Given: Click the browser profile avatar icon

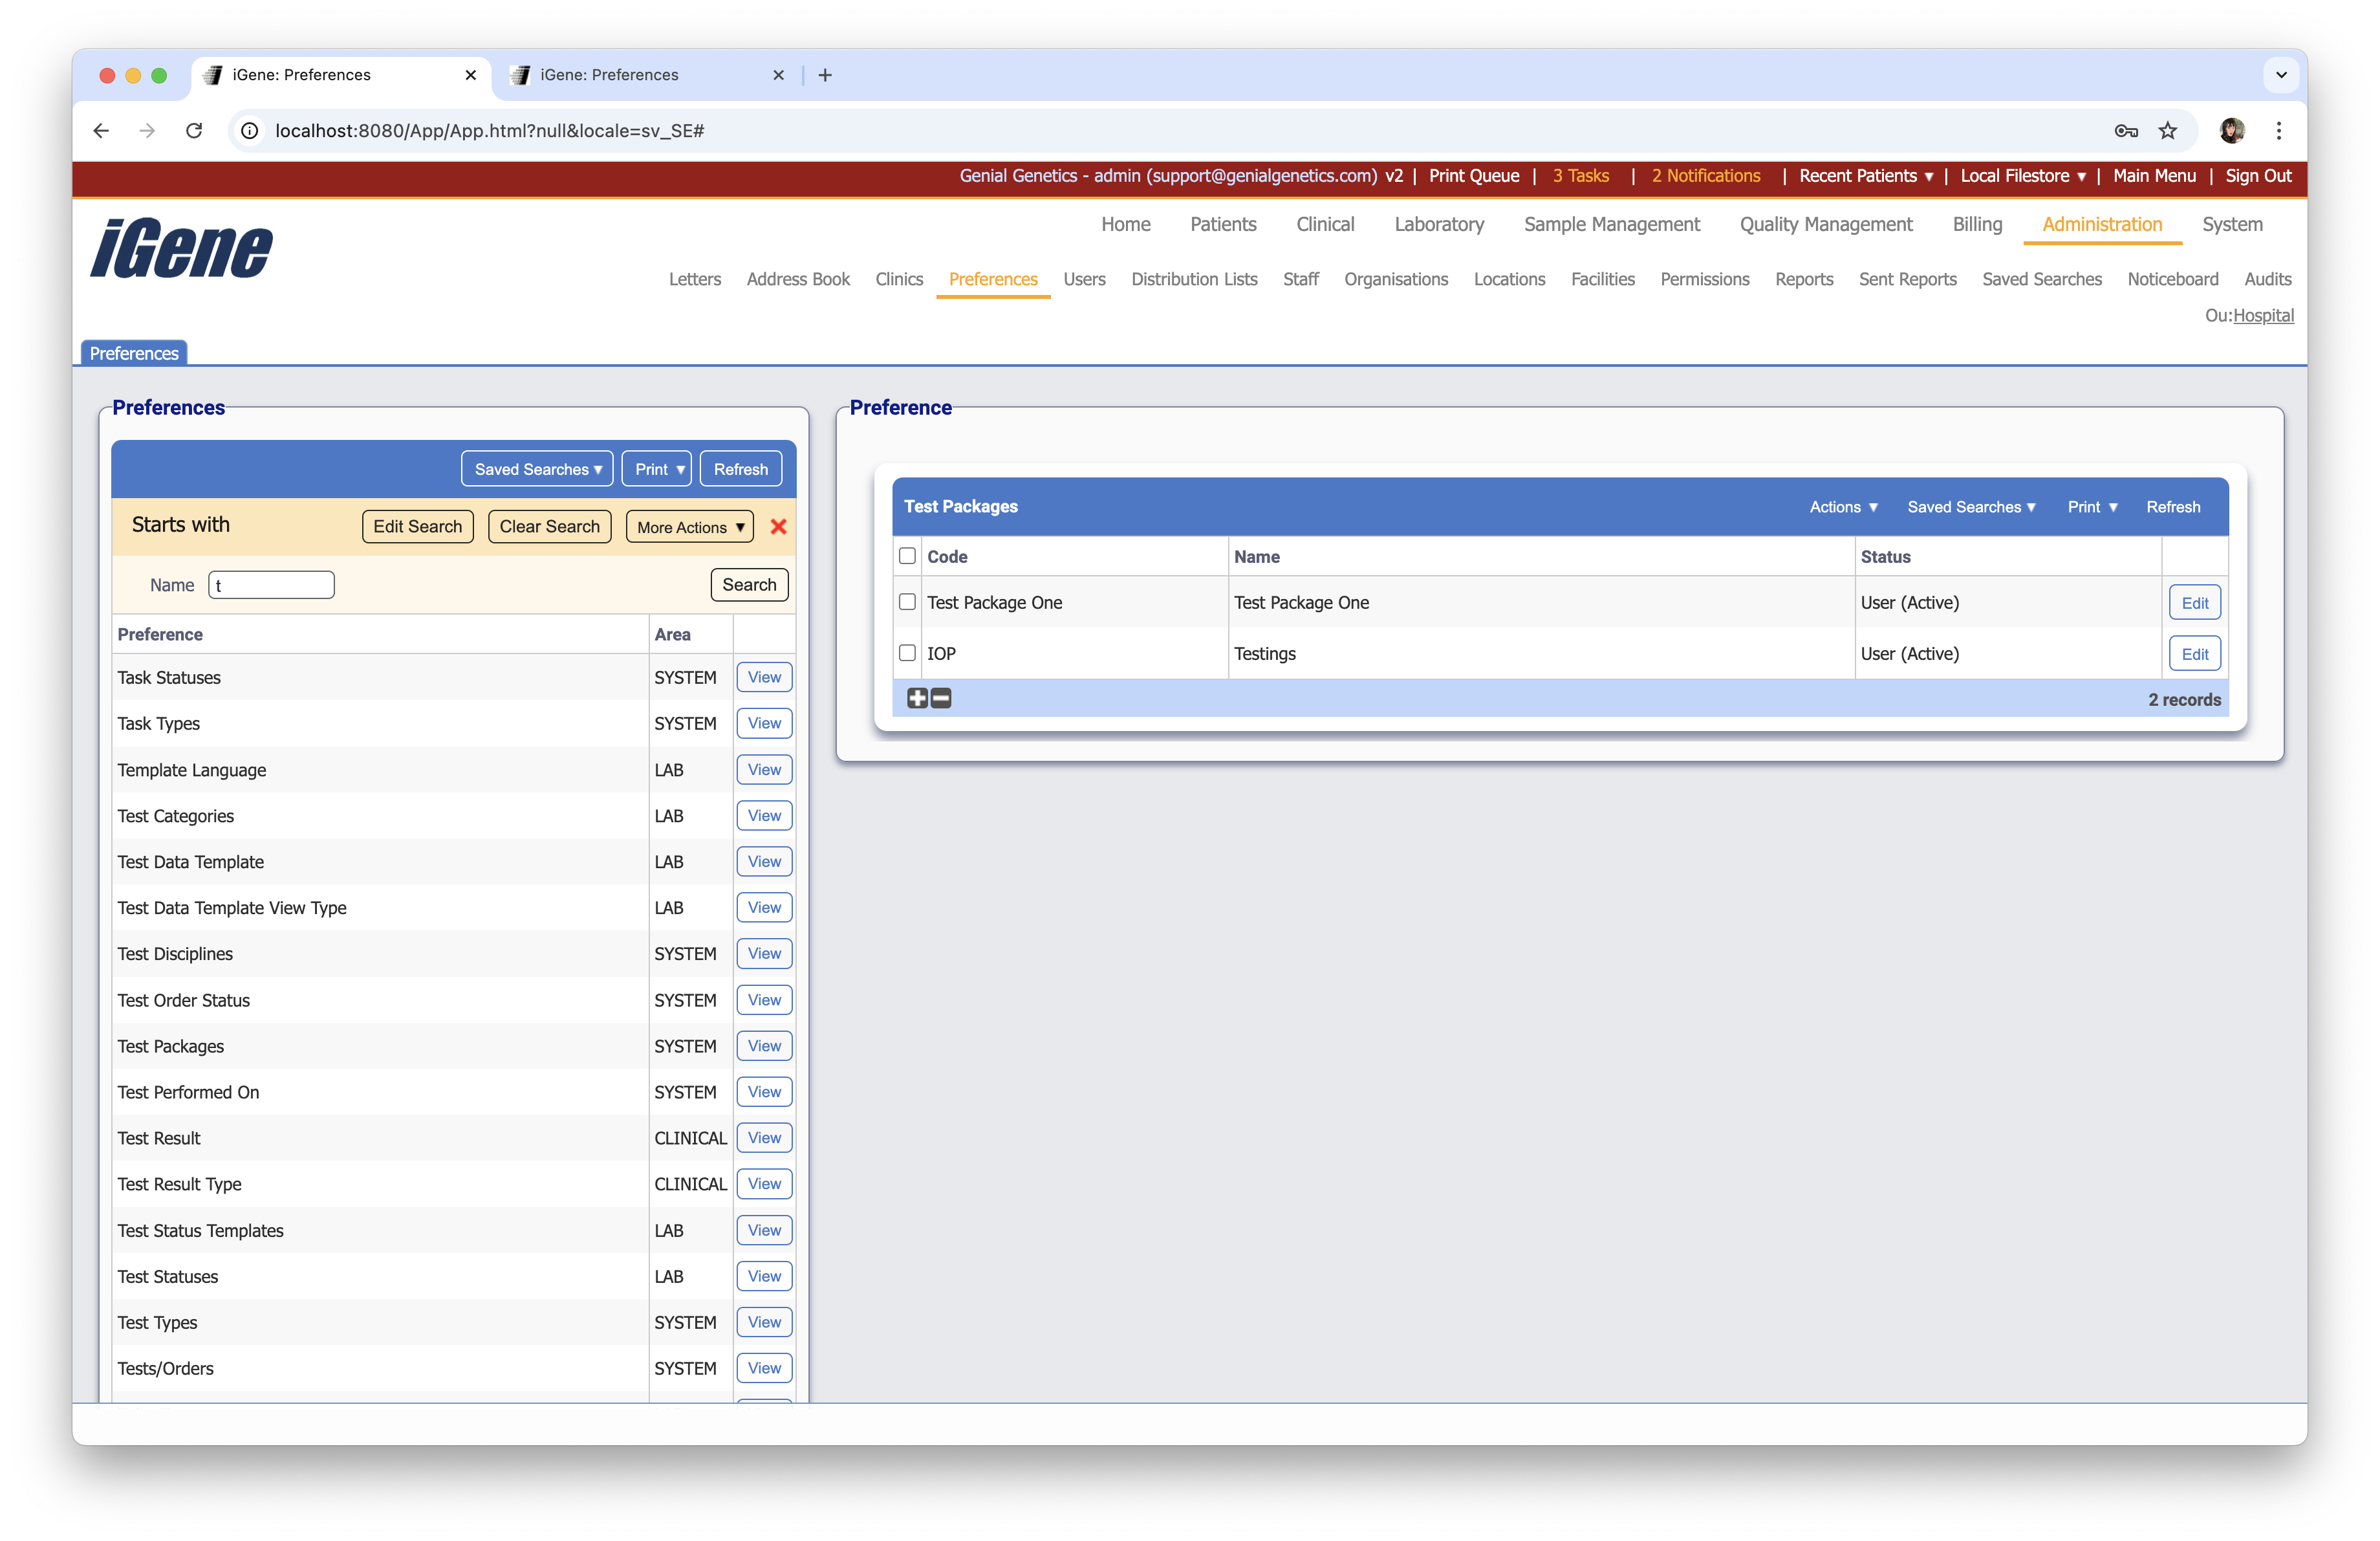Looking at the screenshot, I should 2232,131.
